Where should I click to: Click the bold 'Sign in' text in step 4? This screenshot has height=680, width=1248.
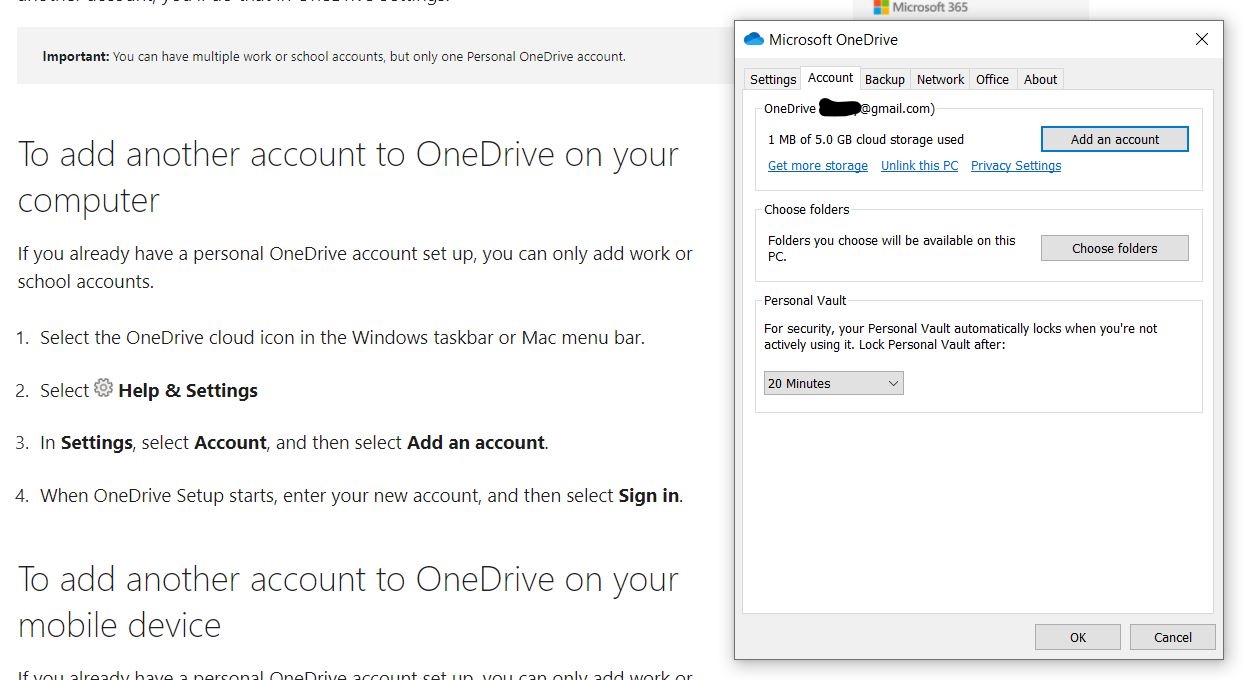click(649, 495)
